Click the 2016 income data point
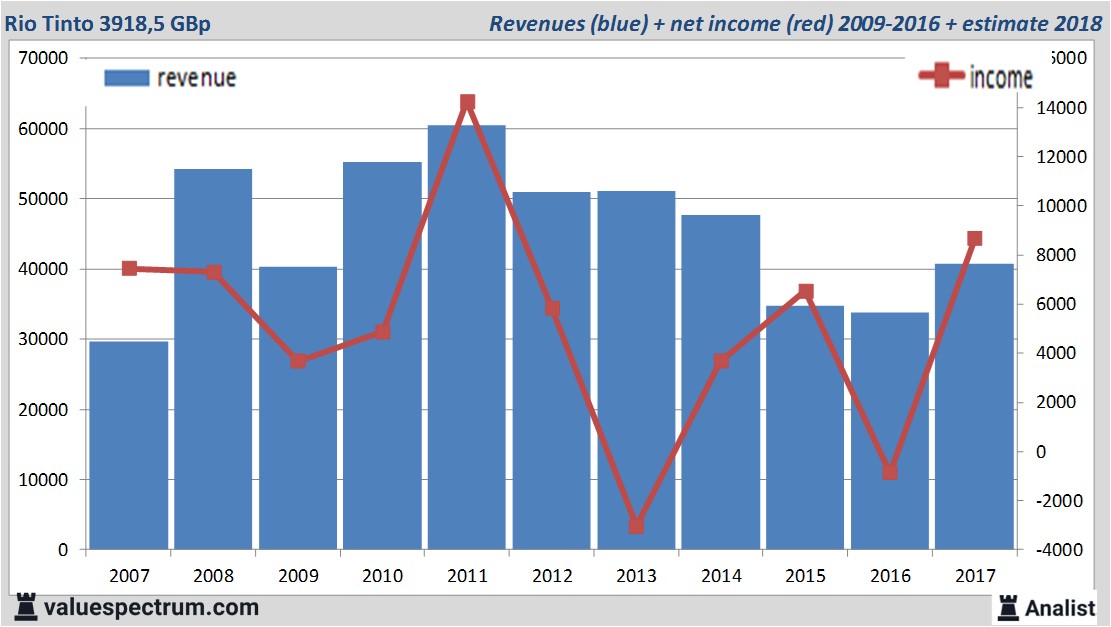This screenshot has height=627, width=1111. (x=890, y=472)
